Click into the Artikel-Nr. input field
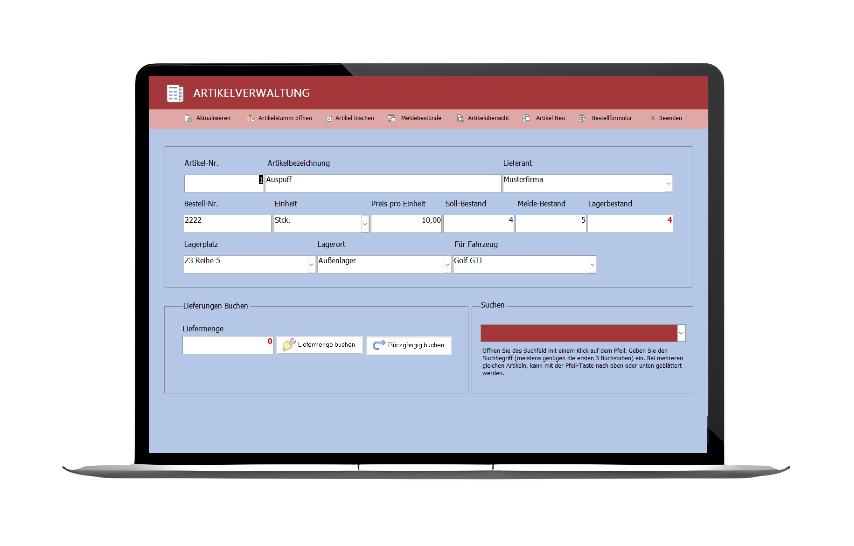Viewport: 854px width, 546px height. tap(222, 183)
